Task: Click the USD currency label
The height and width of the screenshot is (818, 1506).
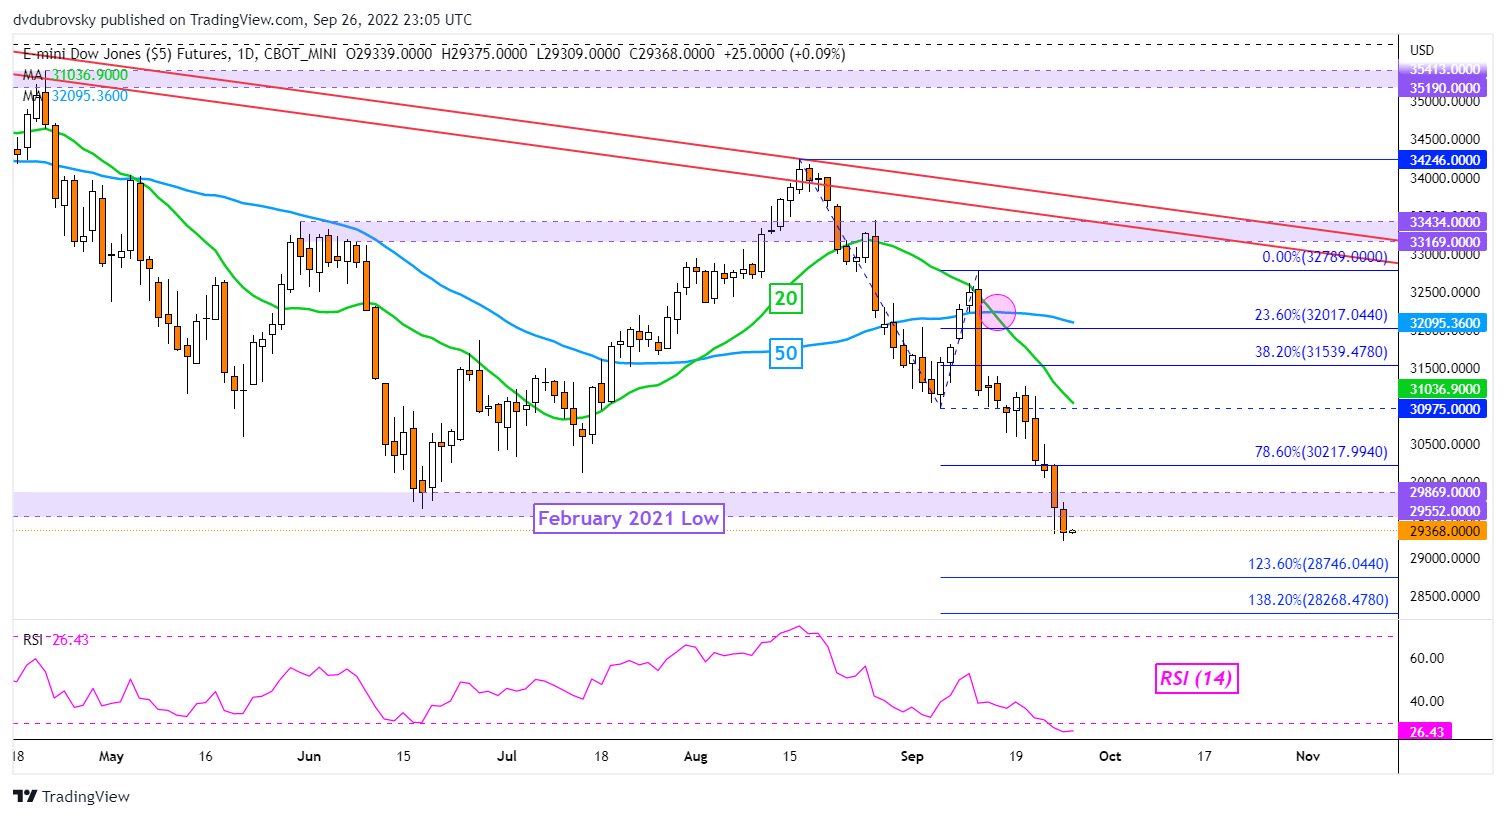Action: 1421,50
